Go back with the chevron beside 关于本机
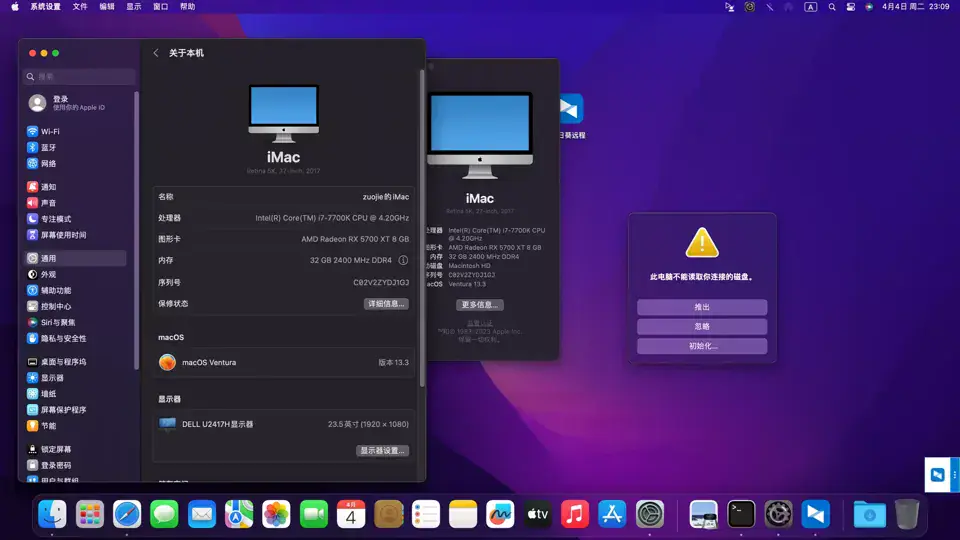Screen dimensions: 960x540 click(x=156, y=53)
